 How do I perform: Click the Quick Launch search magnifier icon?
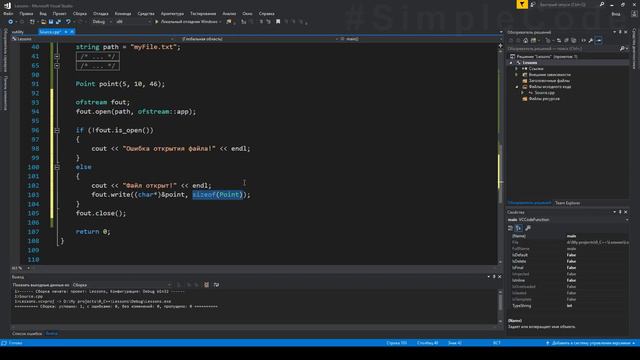(x=602, y=4)
